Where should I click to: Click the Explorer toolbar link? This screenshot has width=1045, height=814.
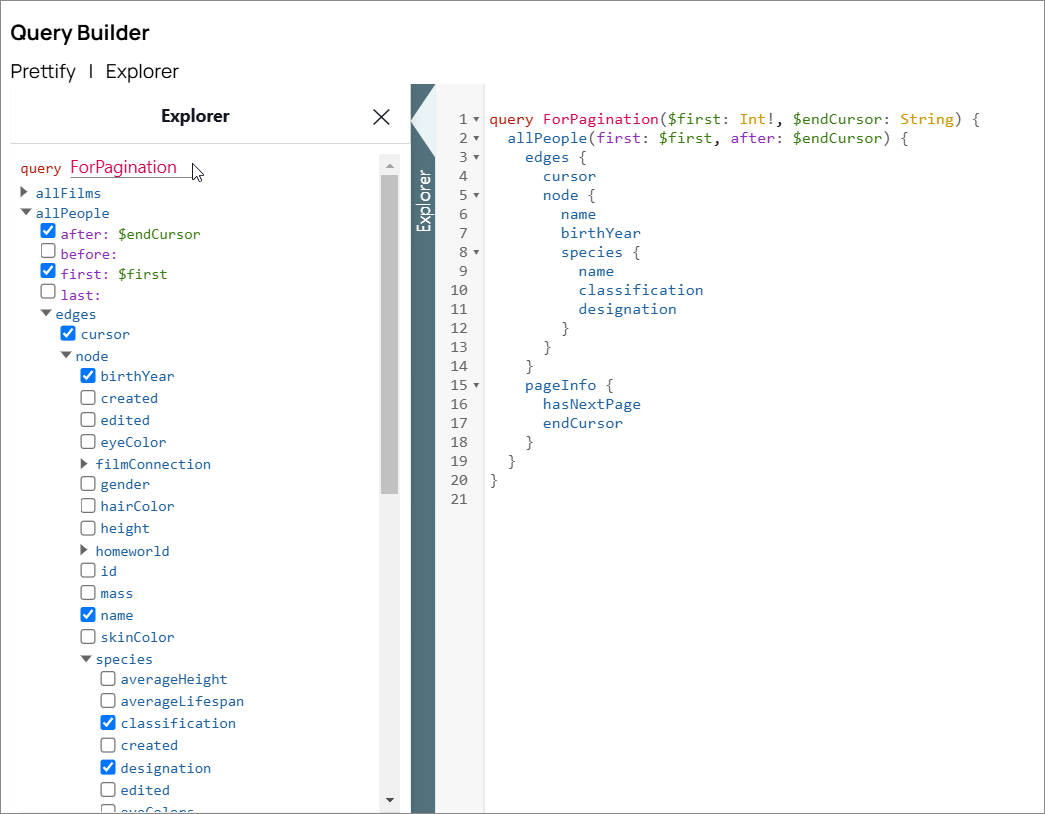142,72
